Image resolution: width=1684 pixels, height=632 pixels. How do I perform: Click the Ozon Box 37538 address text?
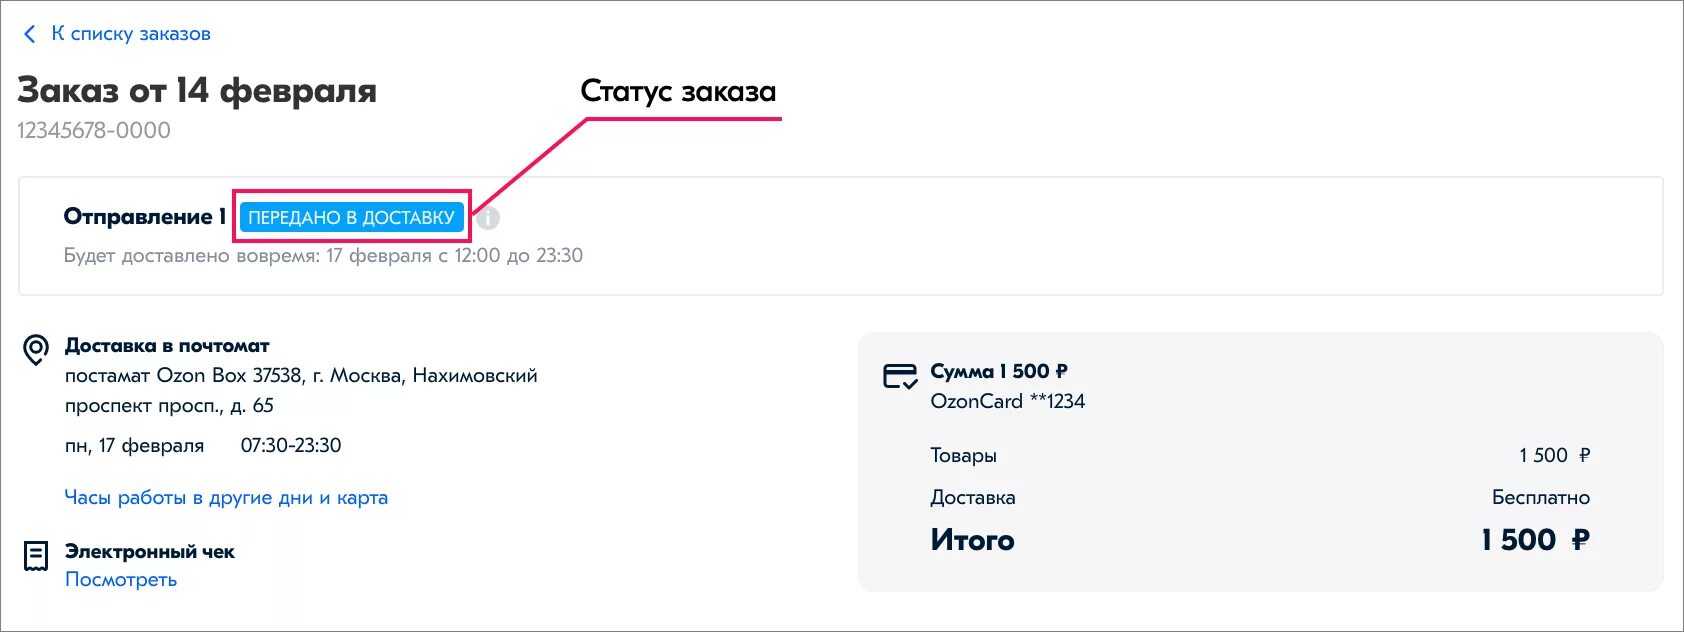(x=301, y=390)
